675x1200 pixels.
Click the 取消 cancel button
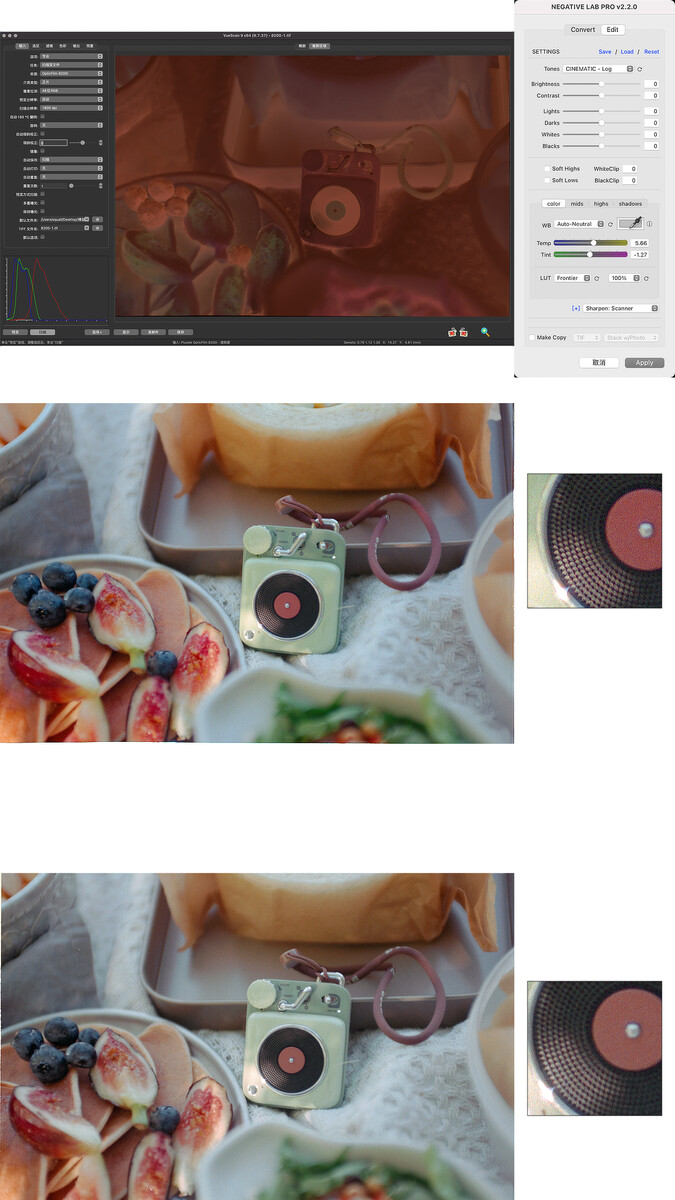[598, 363]
